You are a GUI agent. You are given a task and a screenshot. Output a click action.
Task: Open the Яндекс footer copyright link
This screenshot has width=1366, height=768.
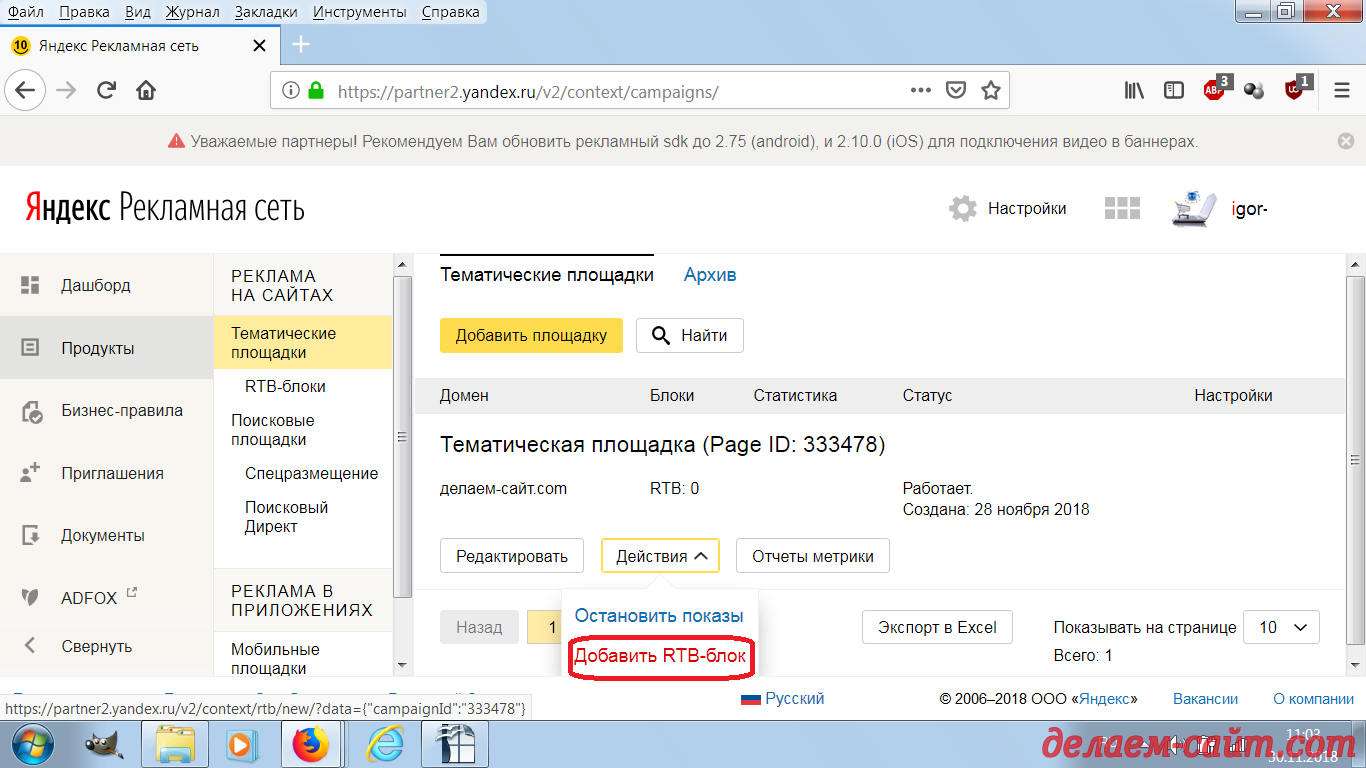(1106, 699)
